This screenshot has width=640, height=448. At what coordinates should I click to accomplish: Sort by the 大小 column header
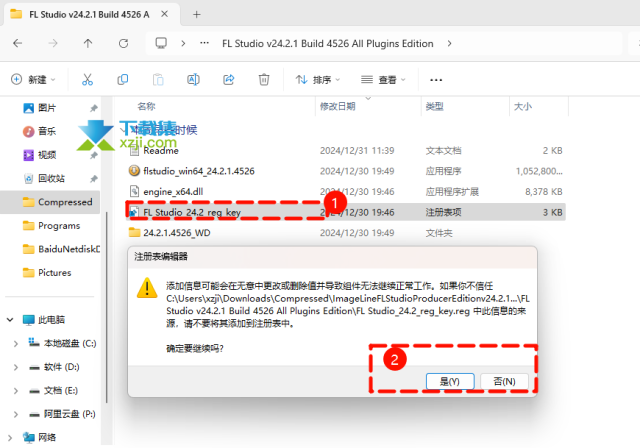pos(523,106)
